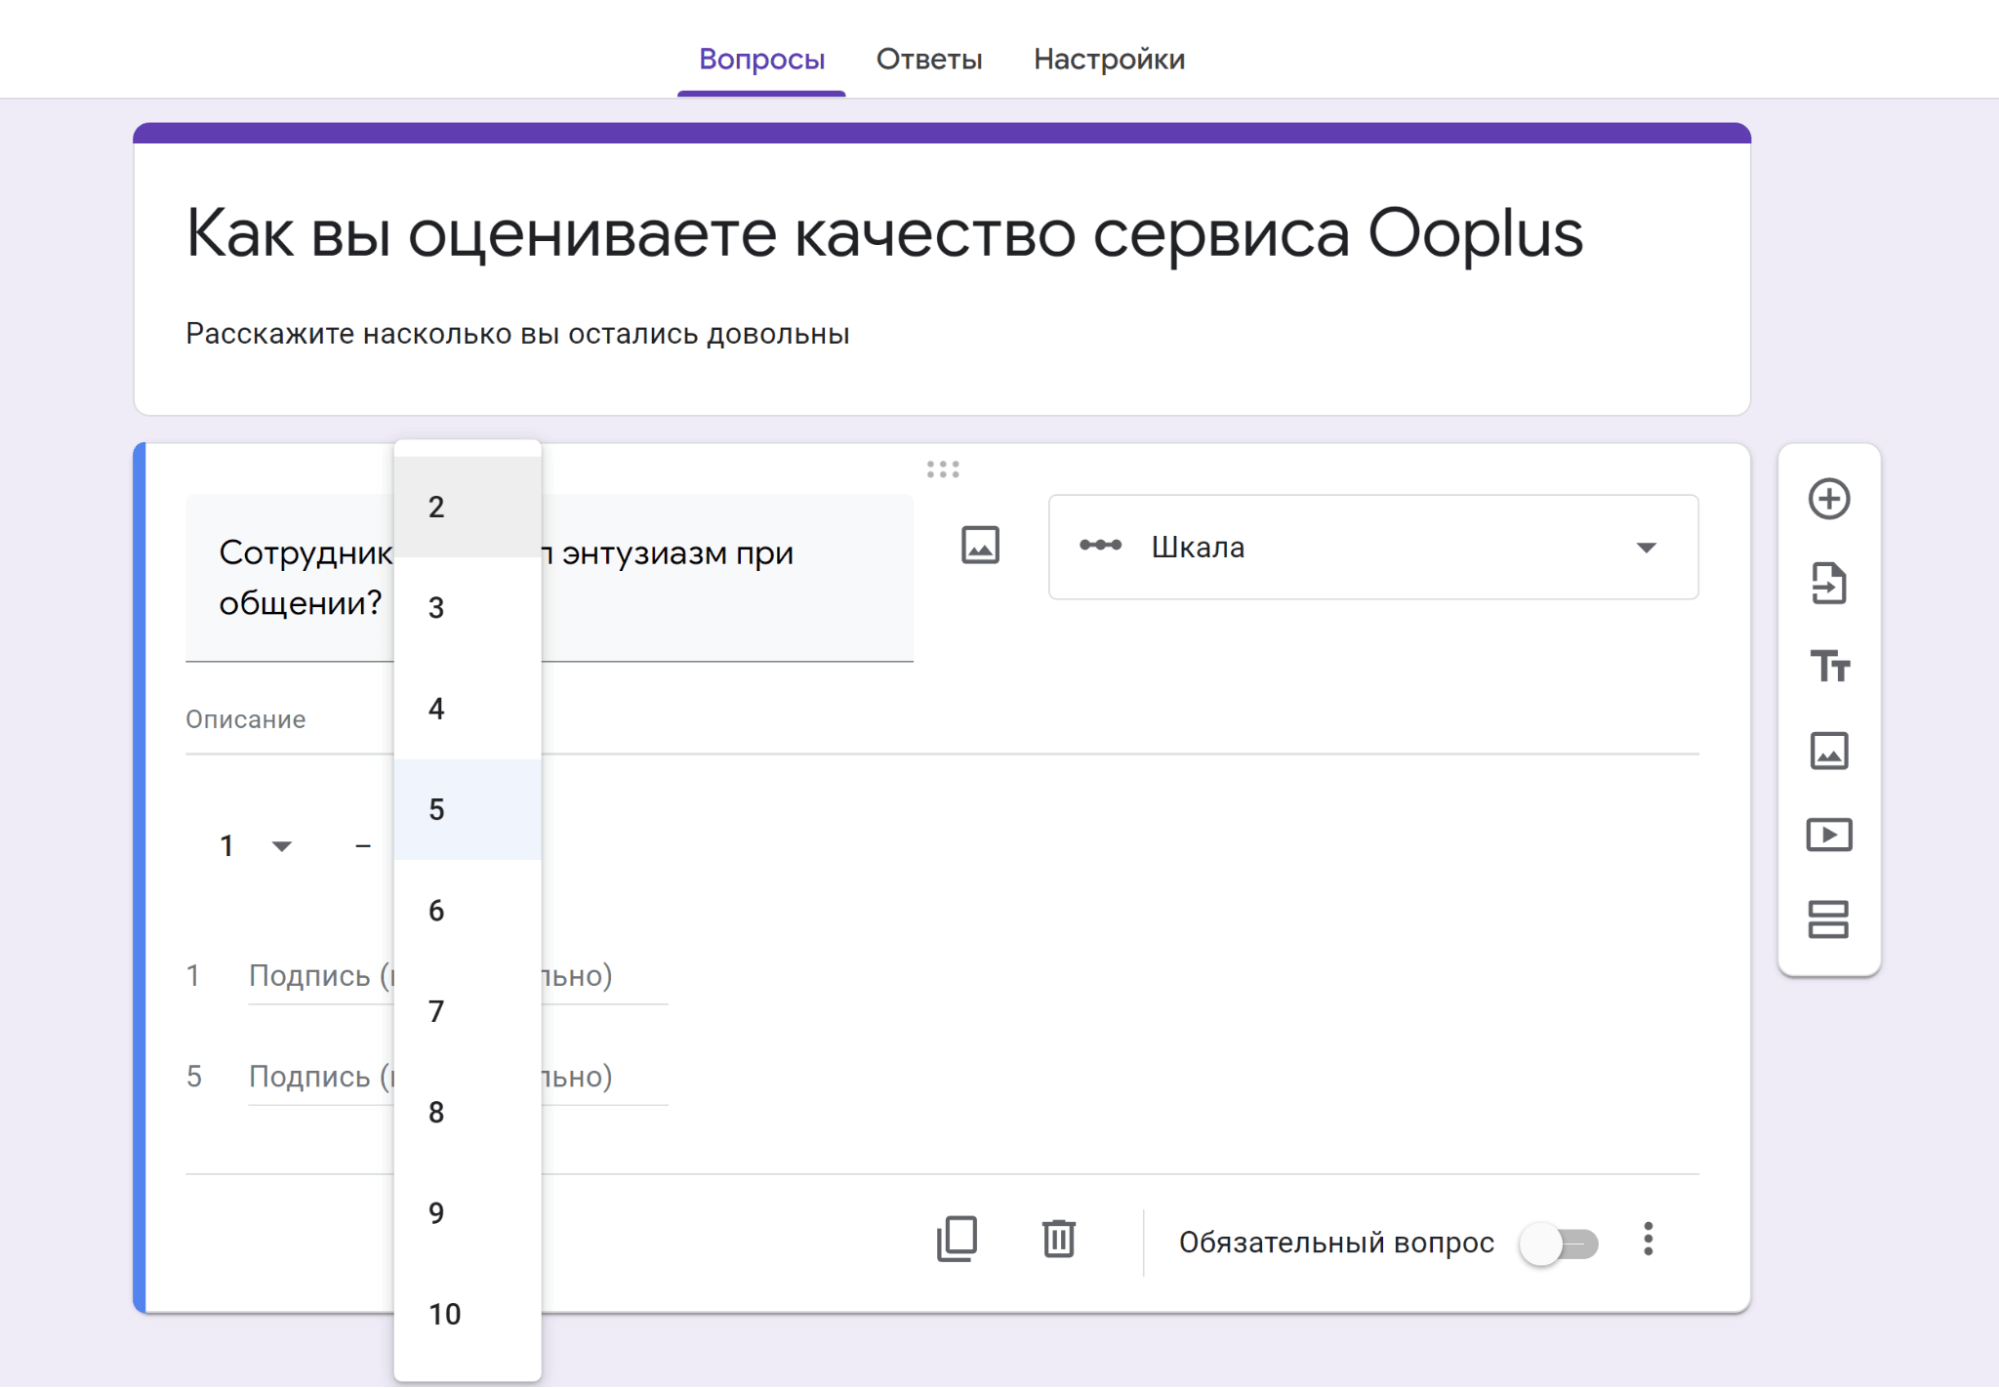
Task: Click the drag handle dots above question
Action: coord(942,469)
